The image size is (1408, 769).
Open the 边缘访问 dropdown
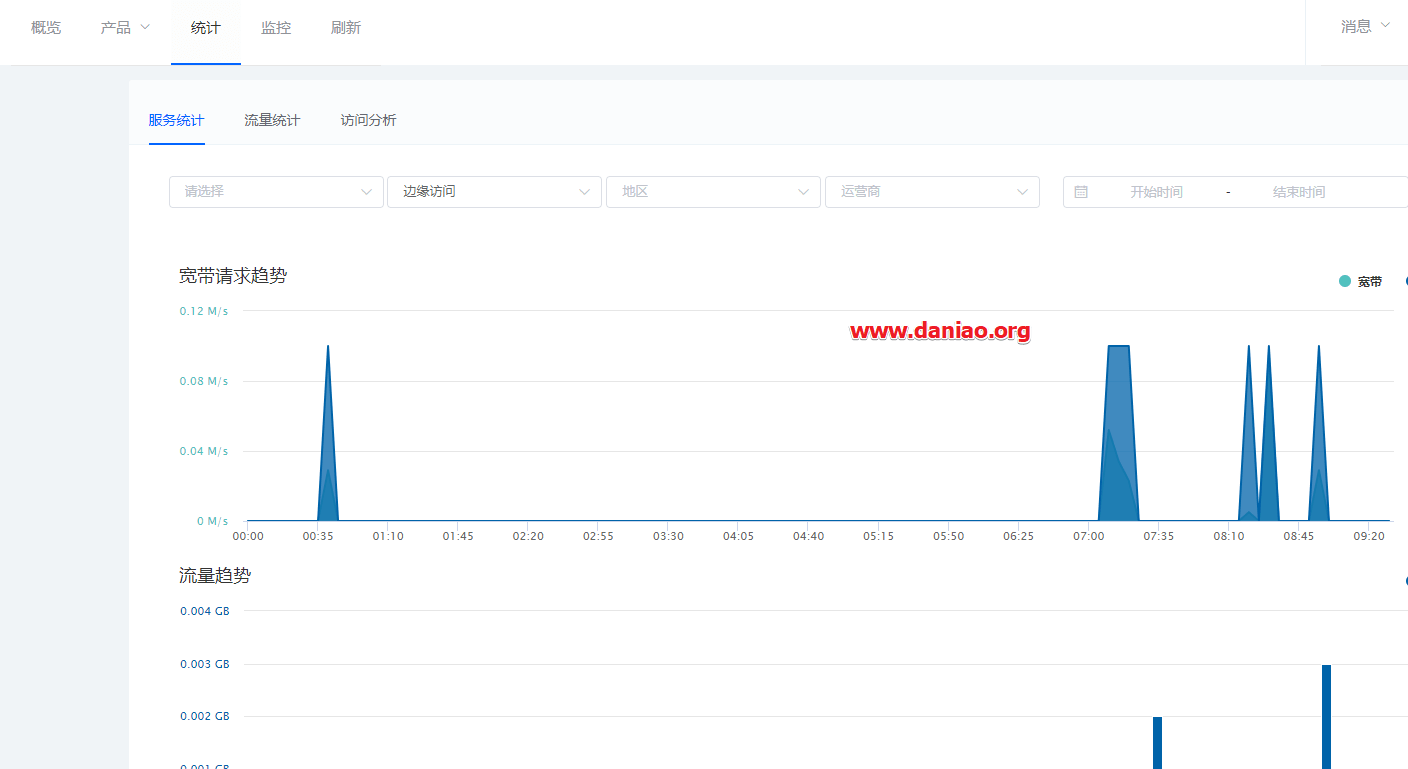pos(494,191)
